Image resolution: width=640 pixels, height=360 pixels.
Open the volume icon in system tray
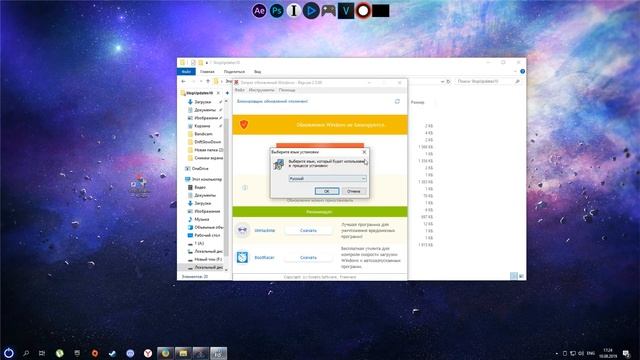point(581,353)
